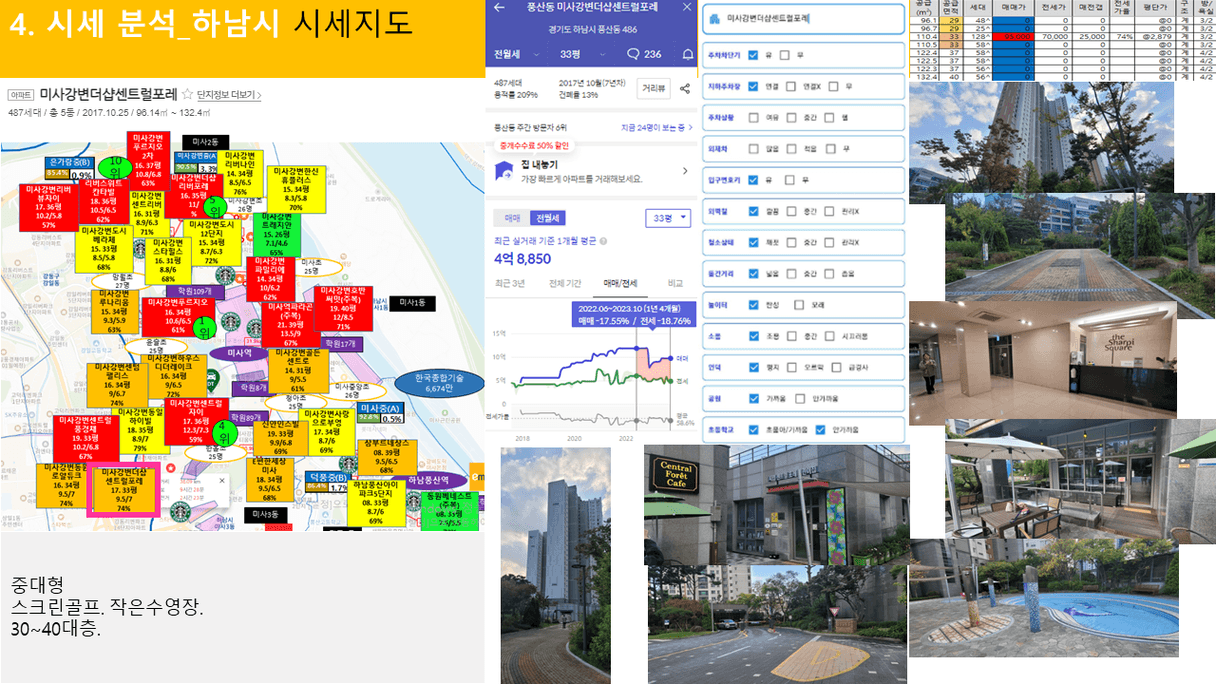Image resolution: width=1216 pixels, height=684 pixels.
Task: Select the highlighted 전월세 toggle above the price
Action: pyautogui.click(x=549, y=217)
